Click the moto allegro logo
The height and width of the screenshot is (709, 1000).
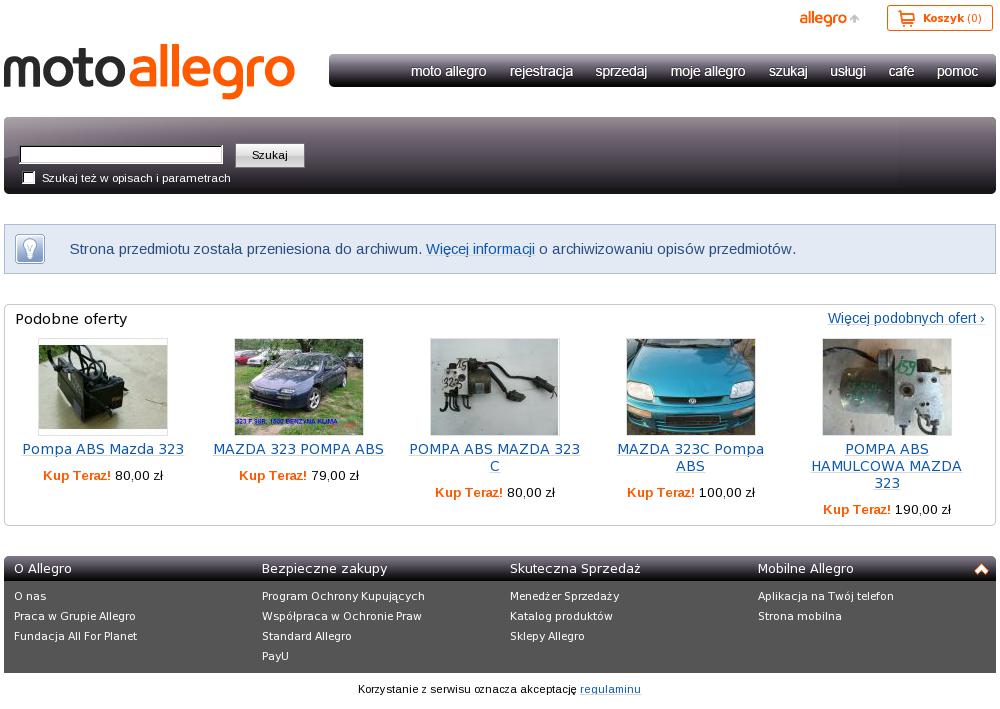pos(149,71)
